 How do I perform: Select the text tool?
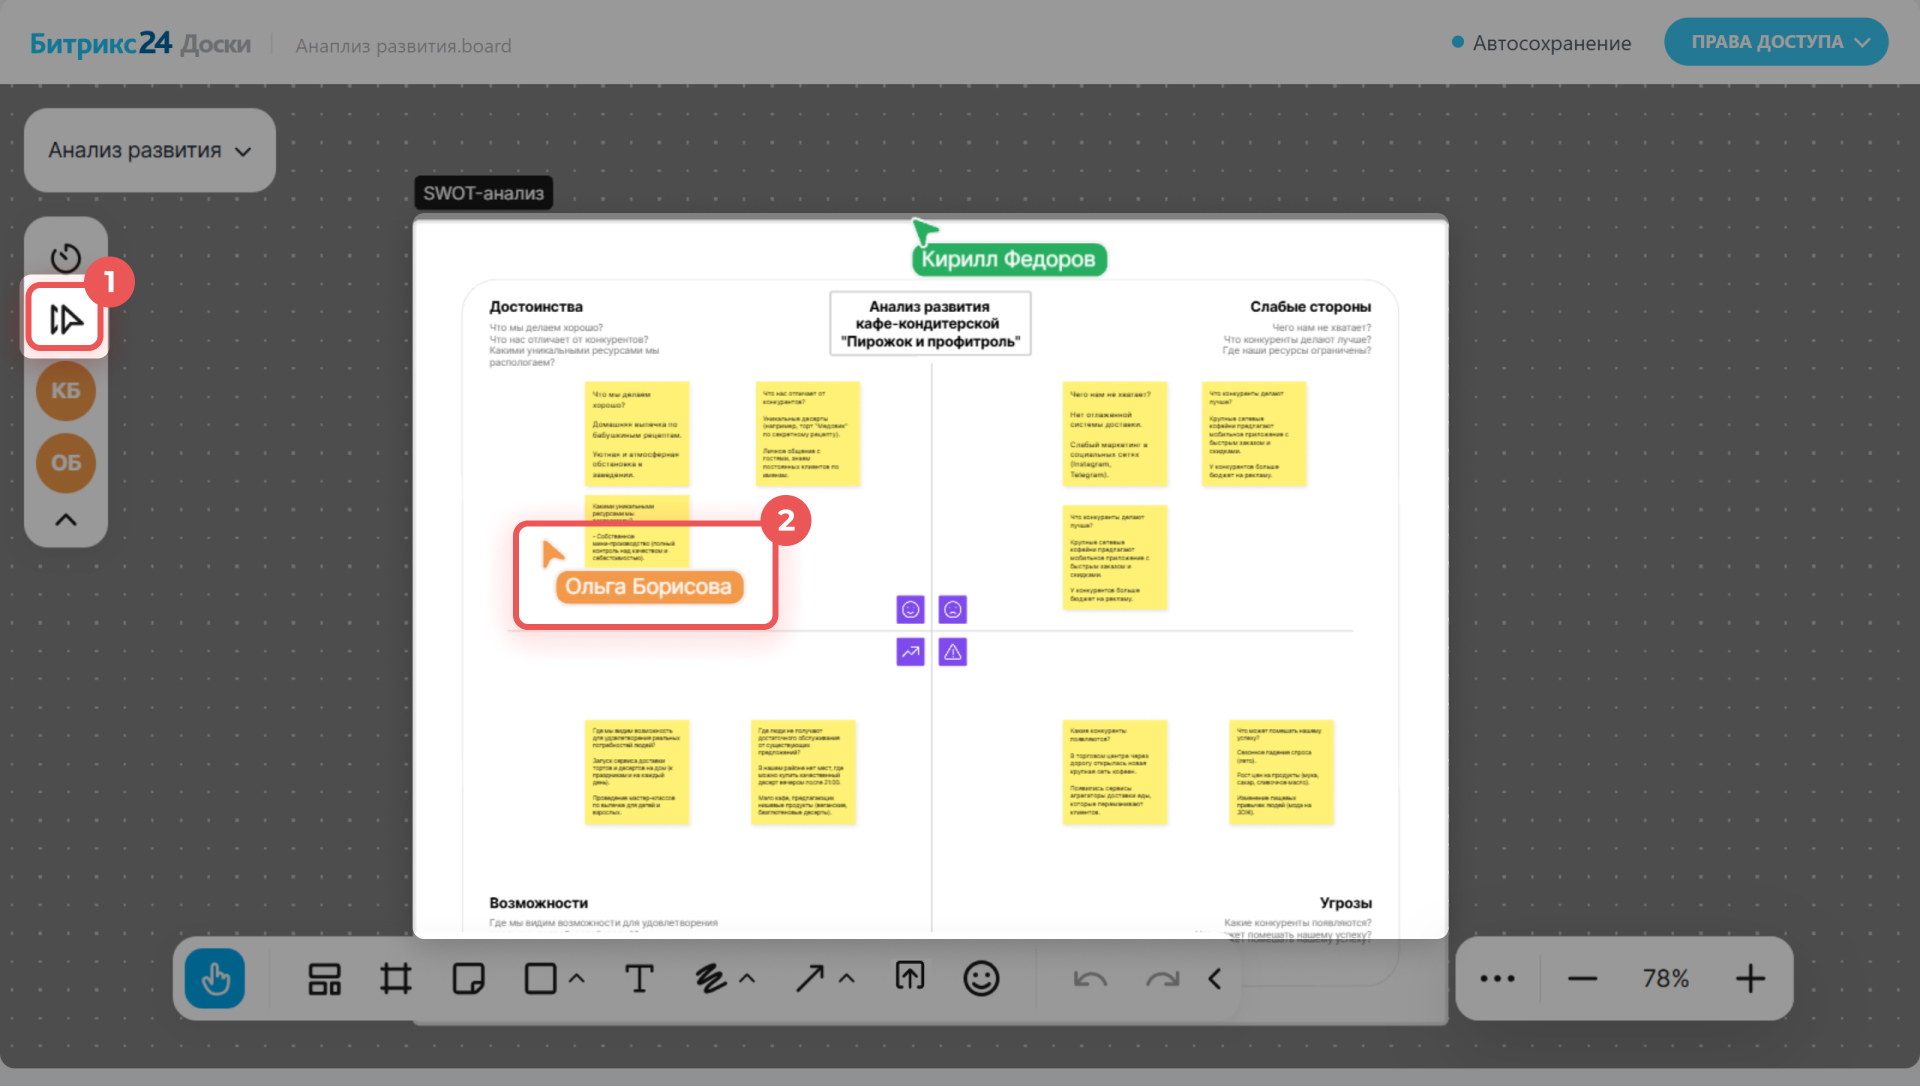639,978
